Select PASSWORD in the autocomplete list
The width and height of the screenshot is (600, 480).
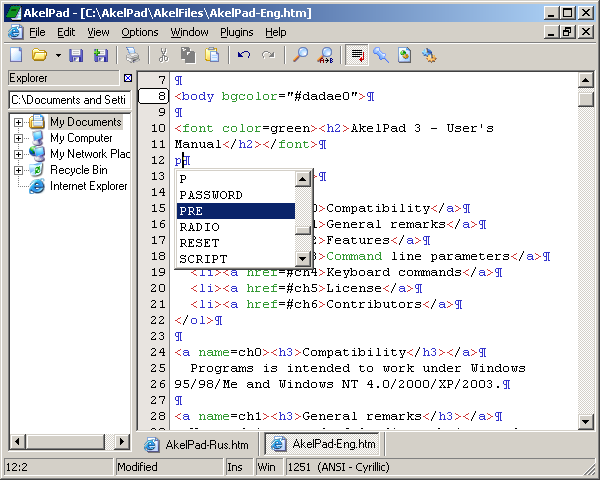[x=211, y=195]
